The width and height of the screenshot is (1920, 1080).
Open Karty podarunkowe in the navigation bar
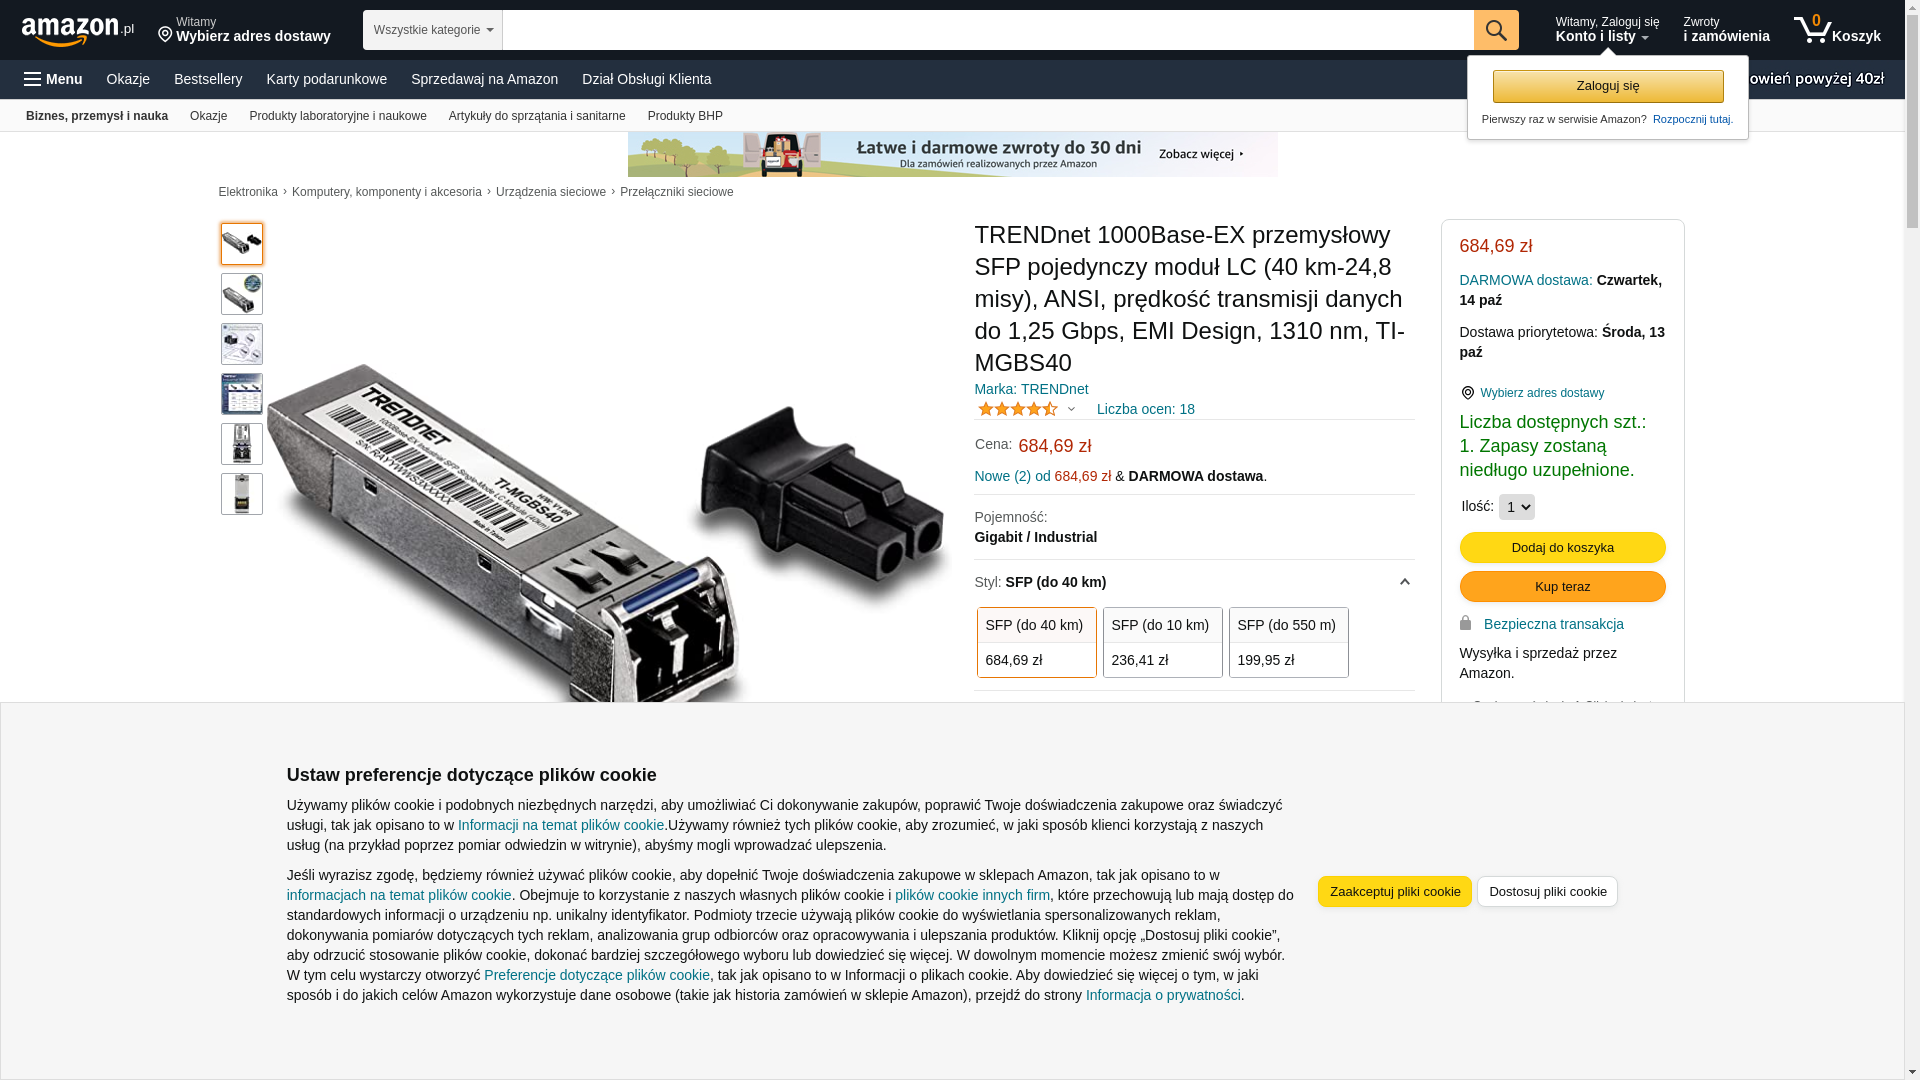[x=326, y=79]
